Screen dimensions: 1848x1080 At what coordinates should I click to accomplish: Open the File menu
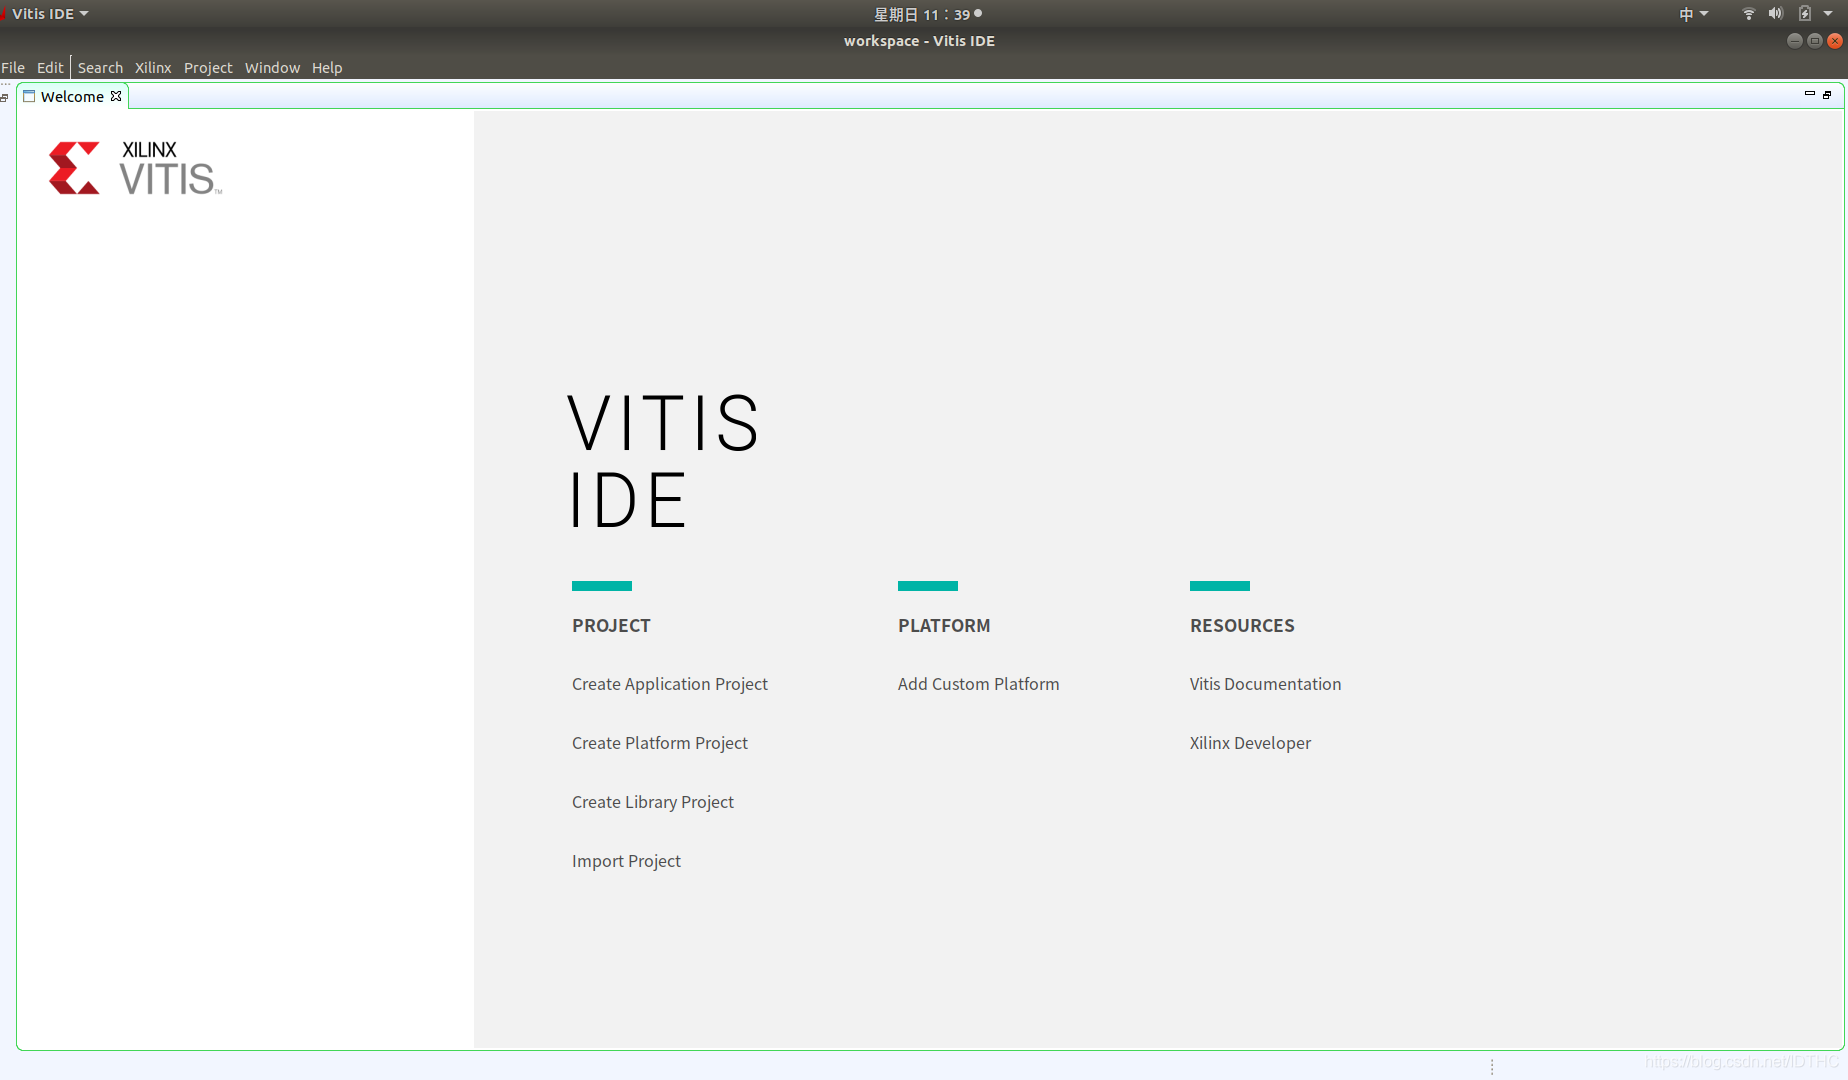[x=13, y=68]
